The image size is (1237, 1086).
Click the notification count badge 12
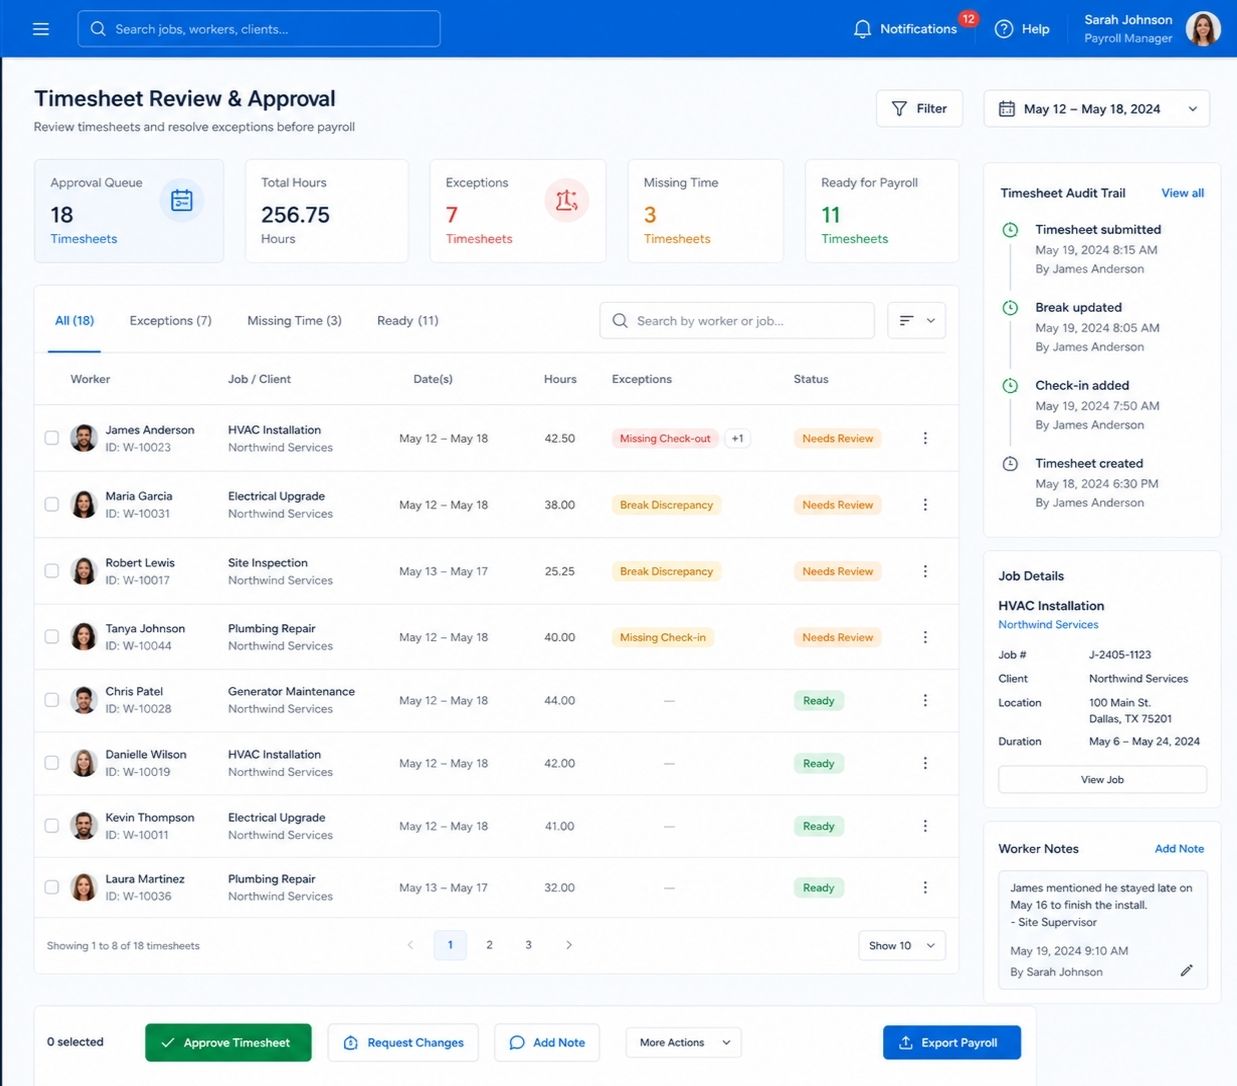(968, 18)
